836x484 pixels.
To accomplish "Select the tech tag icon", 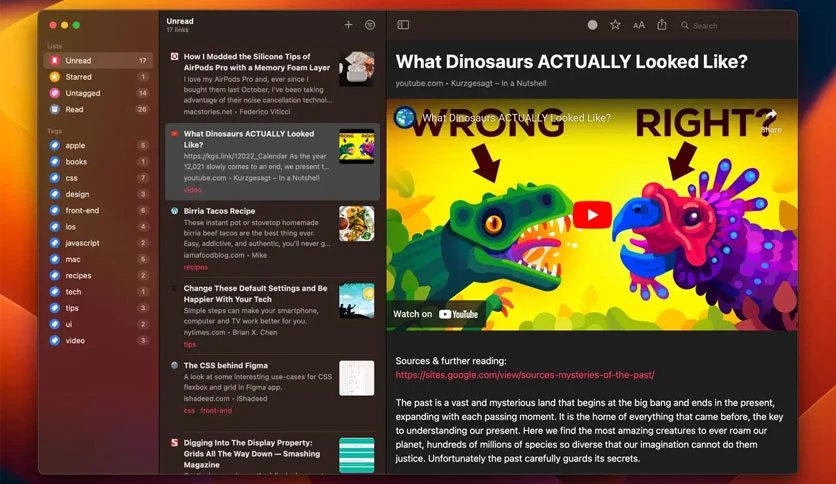I will click(54, 292).
